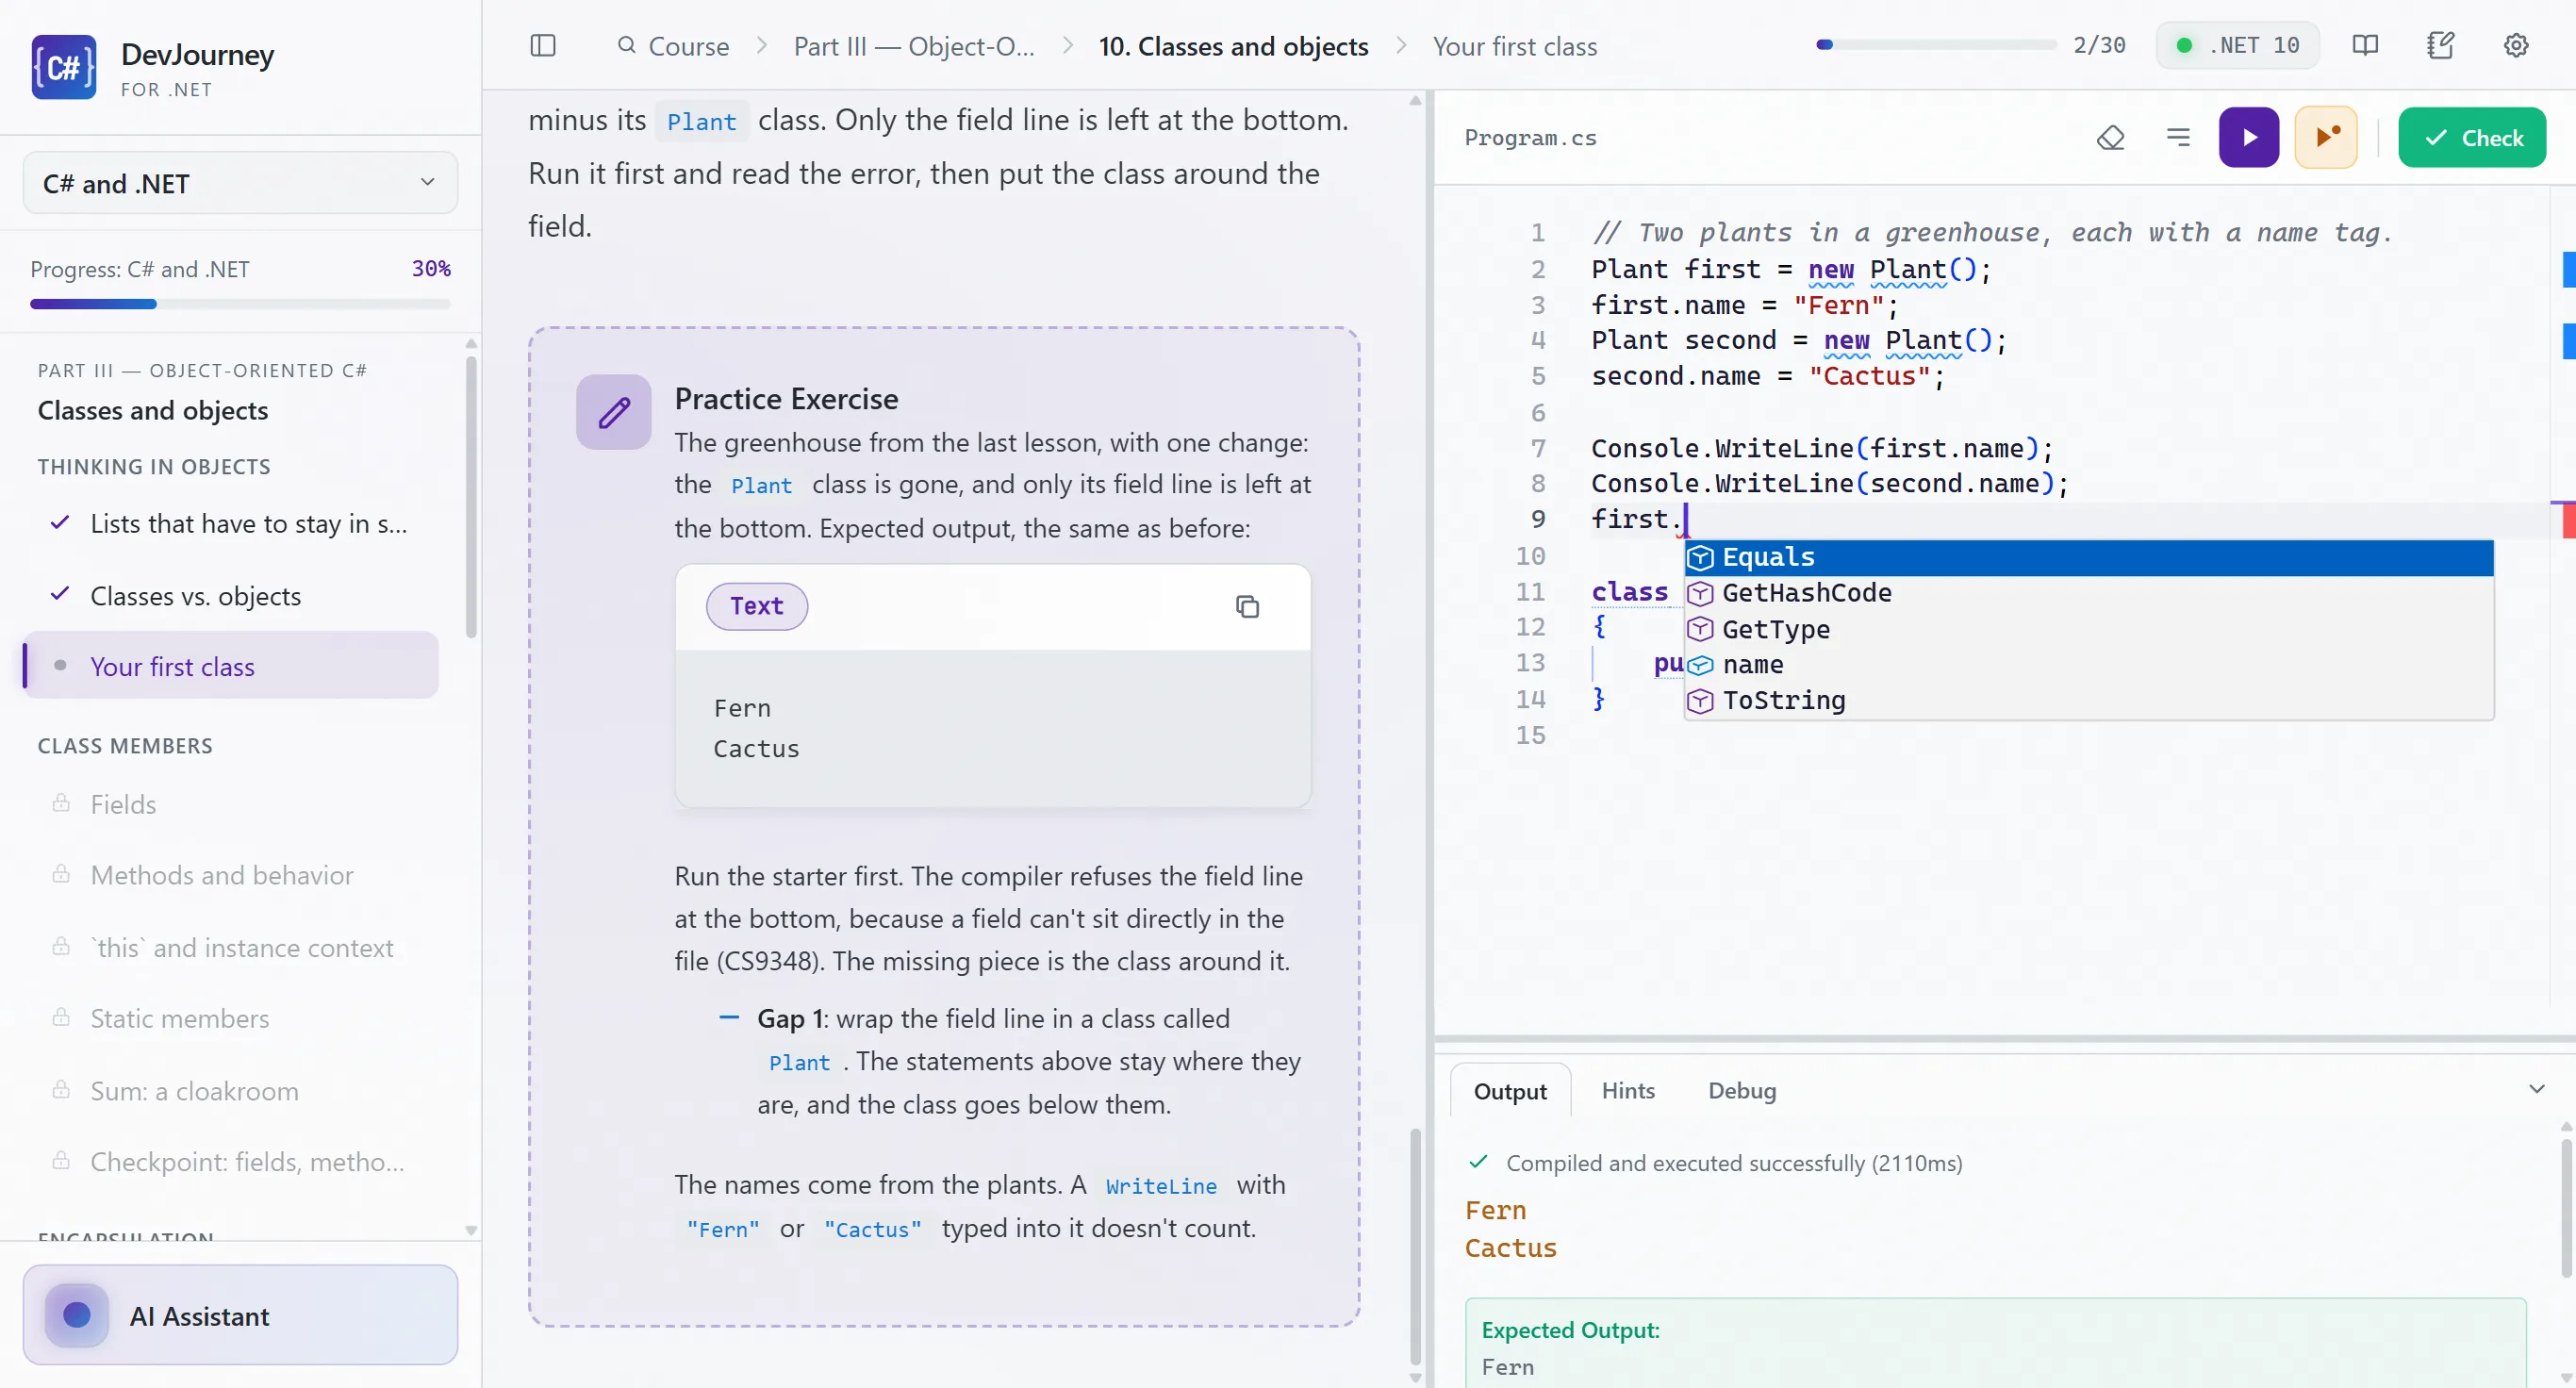Click the 2/30 lesson progress bar

[x=1935, y=45]
